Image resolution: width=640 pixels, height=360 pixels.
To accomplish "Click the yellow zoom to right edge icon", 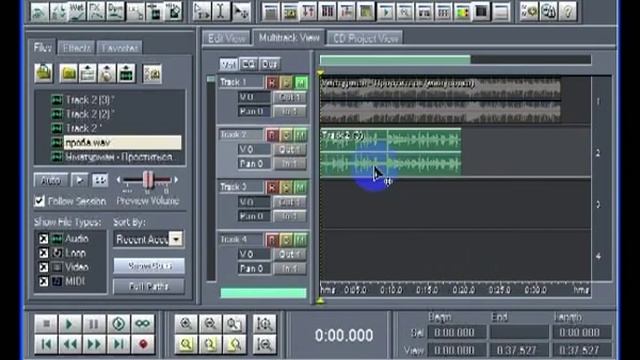I will coord(234,344).
